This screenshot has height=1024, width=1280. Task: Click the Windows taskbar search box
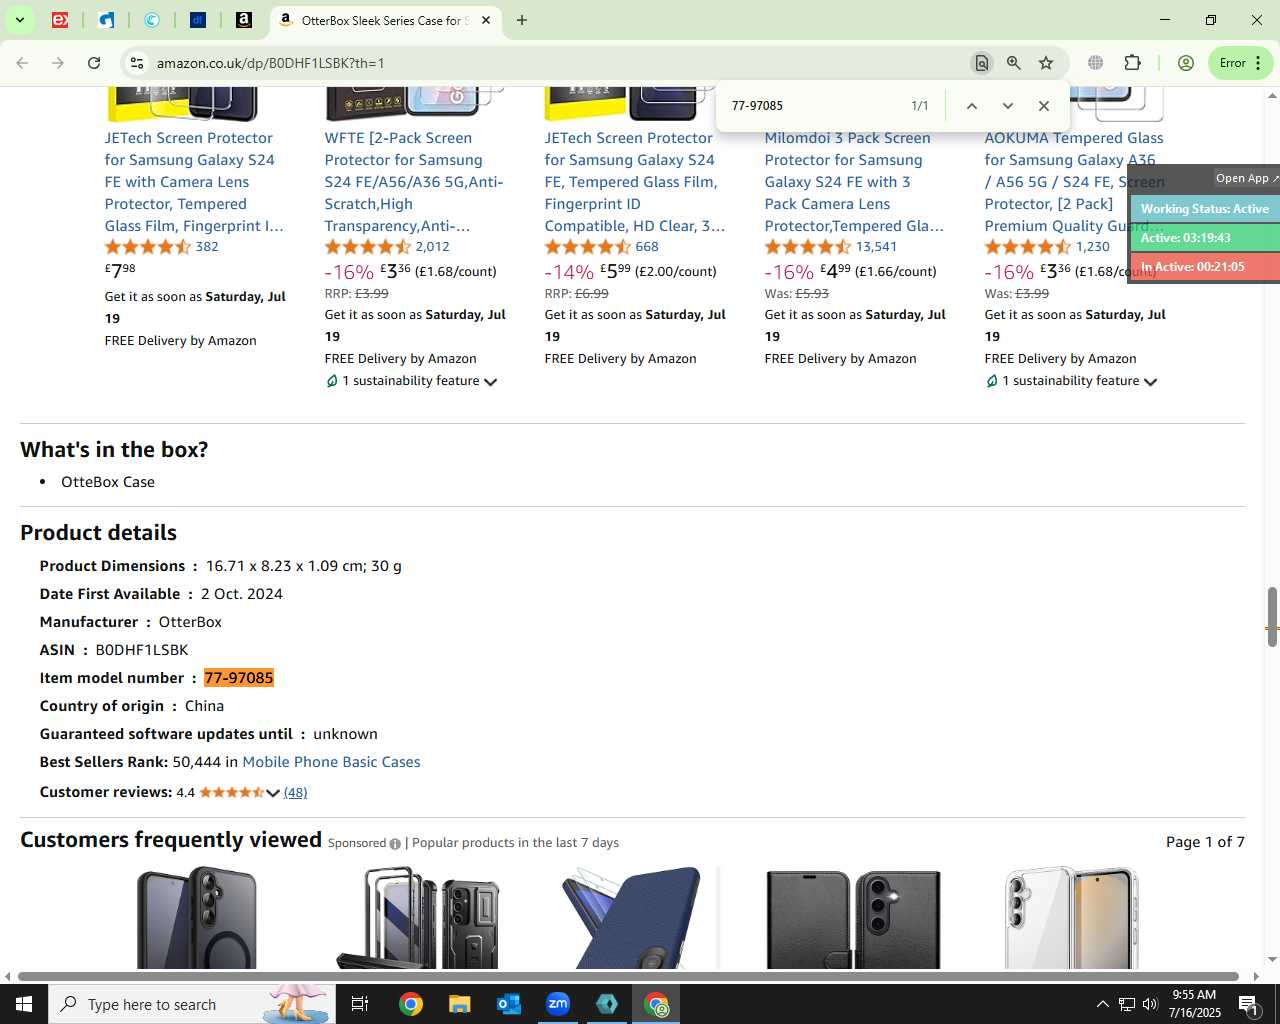point(192,1004)
